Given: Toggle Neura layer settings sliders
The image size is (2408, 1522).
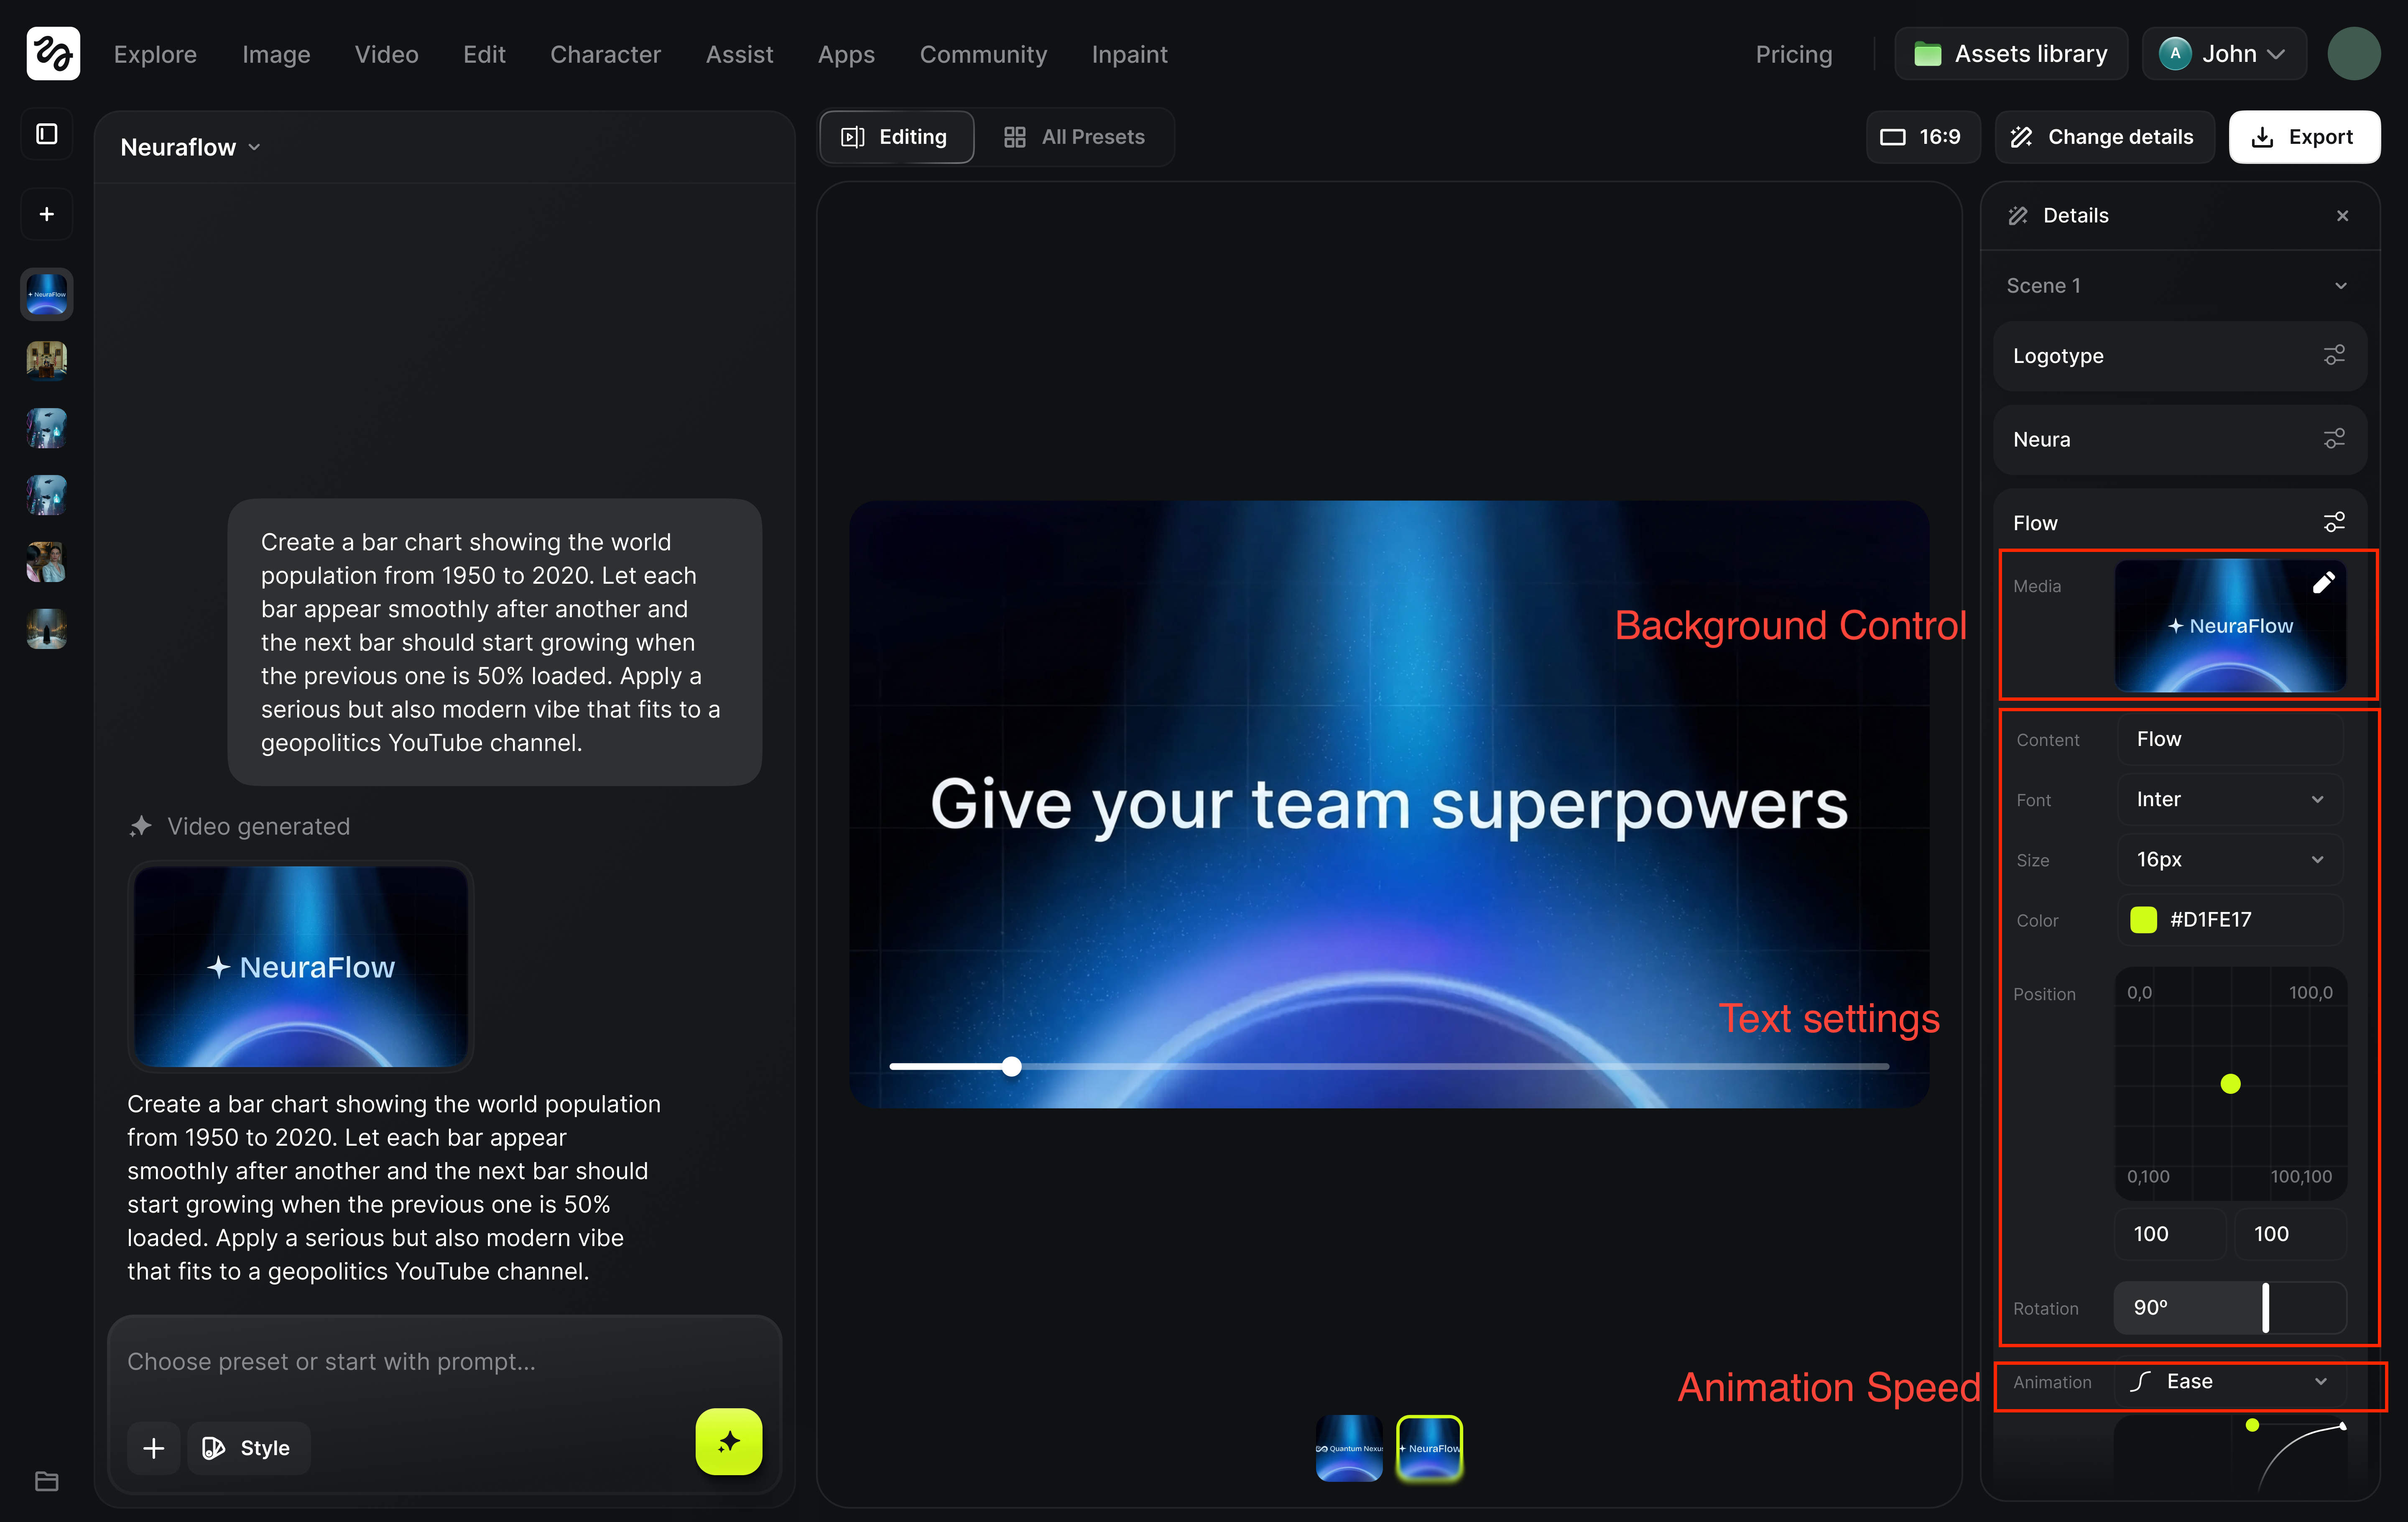Looking at the screenshot, I should pyautogui.click(x=2334, y=439).
